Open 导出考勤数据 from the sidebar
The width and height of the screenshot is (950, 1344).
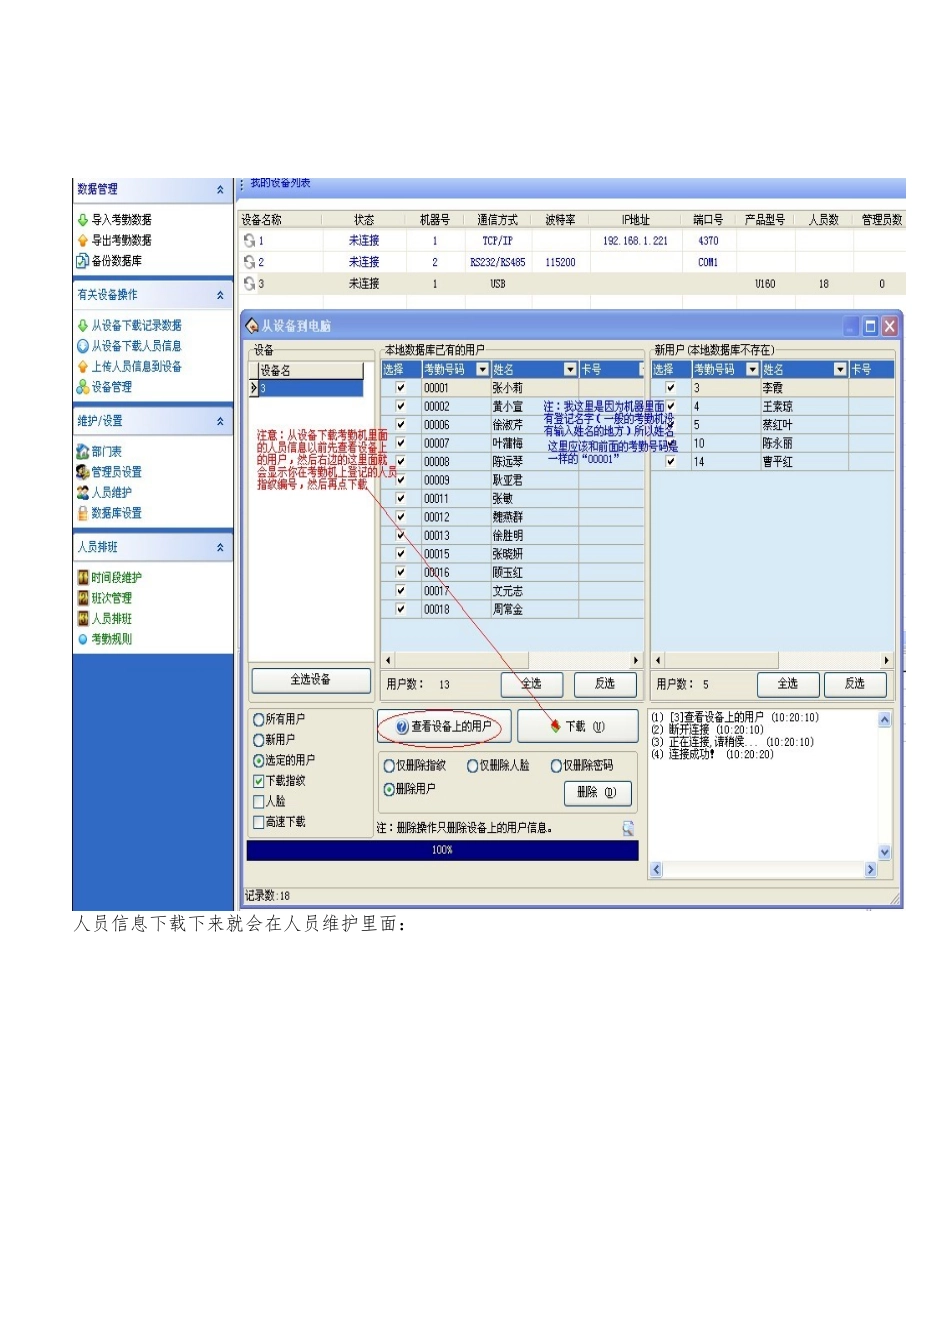coord(121,240)
